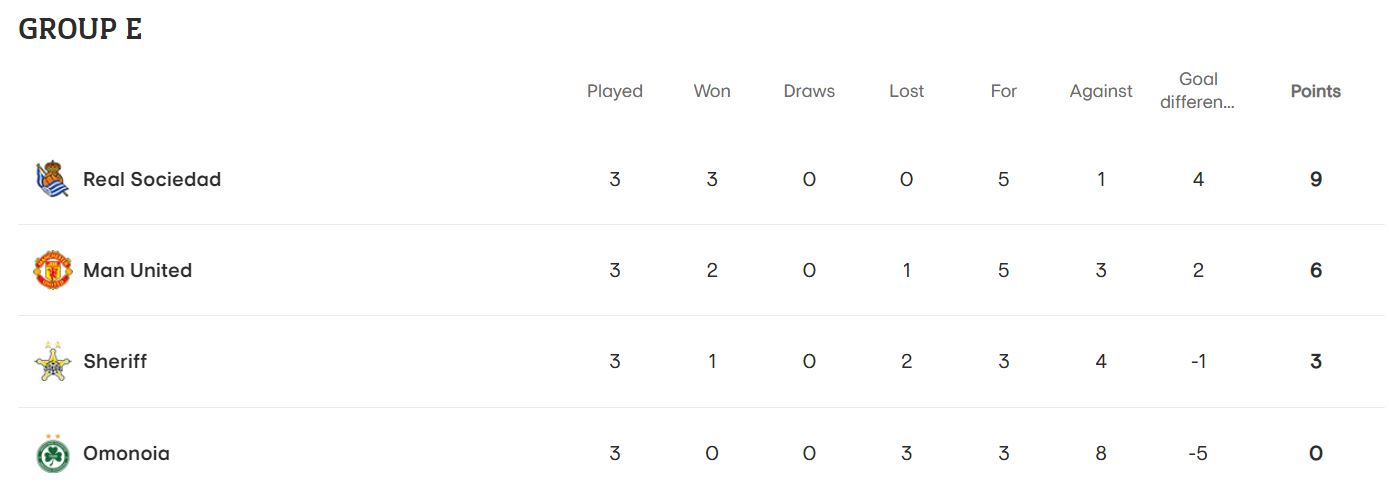The width and height of the screenshot is (1389, 501).
Task: Click Real Sociedad's 9 points value
Action: [1316, 179]
